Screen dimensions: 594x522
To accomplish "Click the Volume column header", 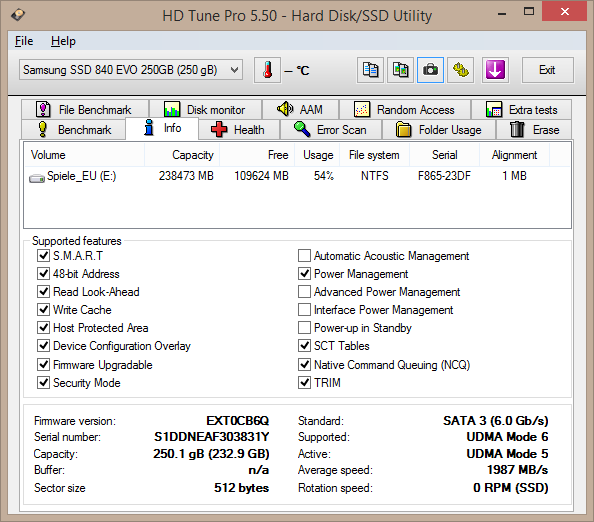I will (x=84, y=155).
